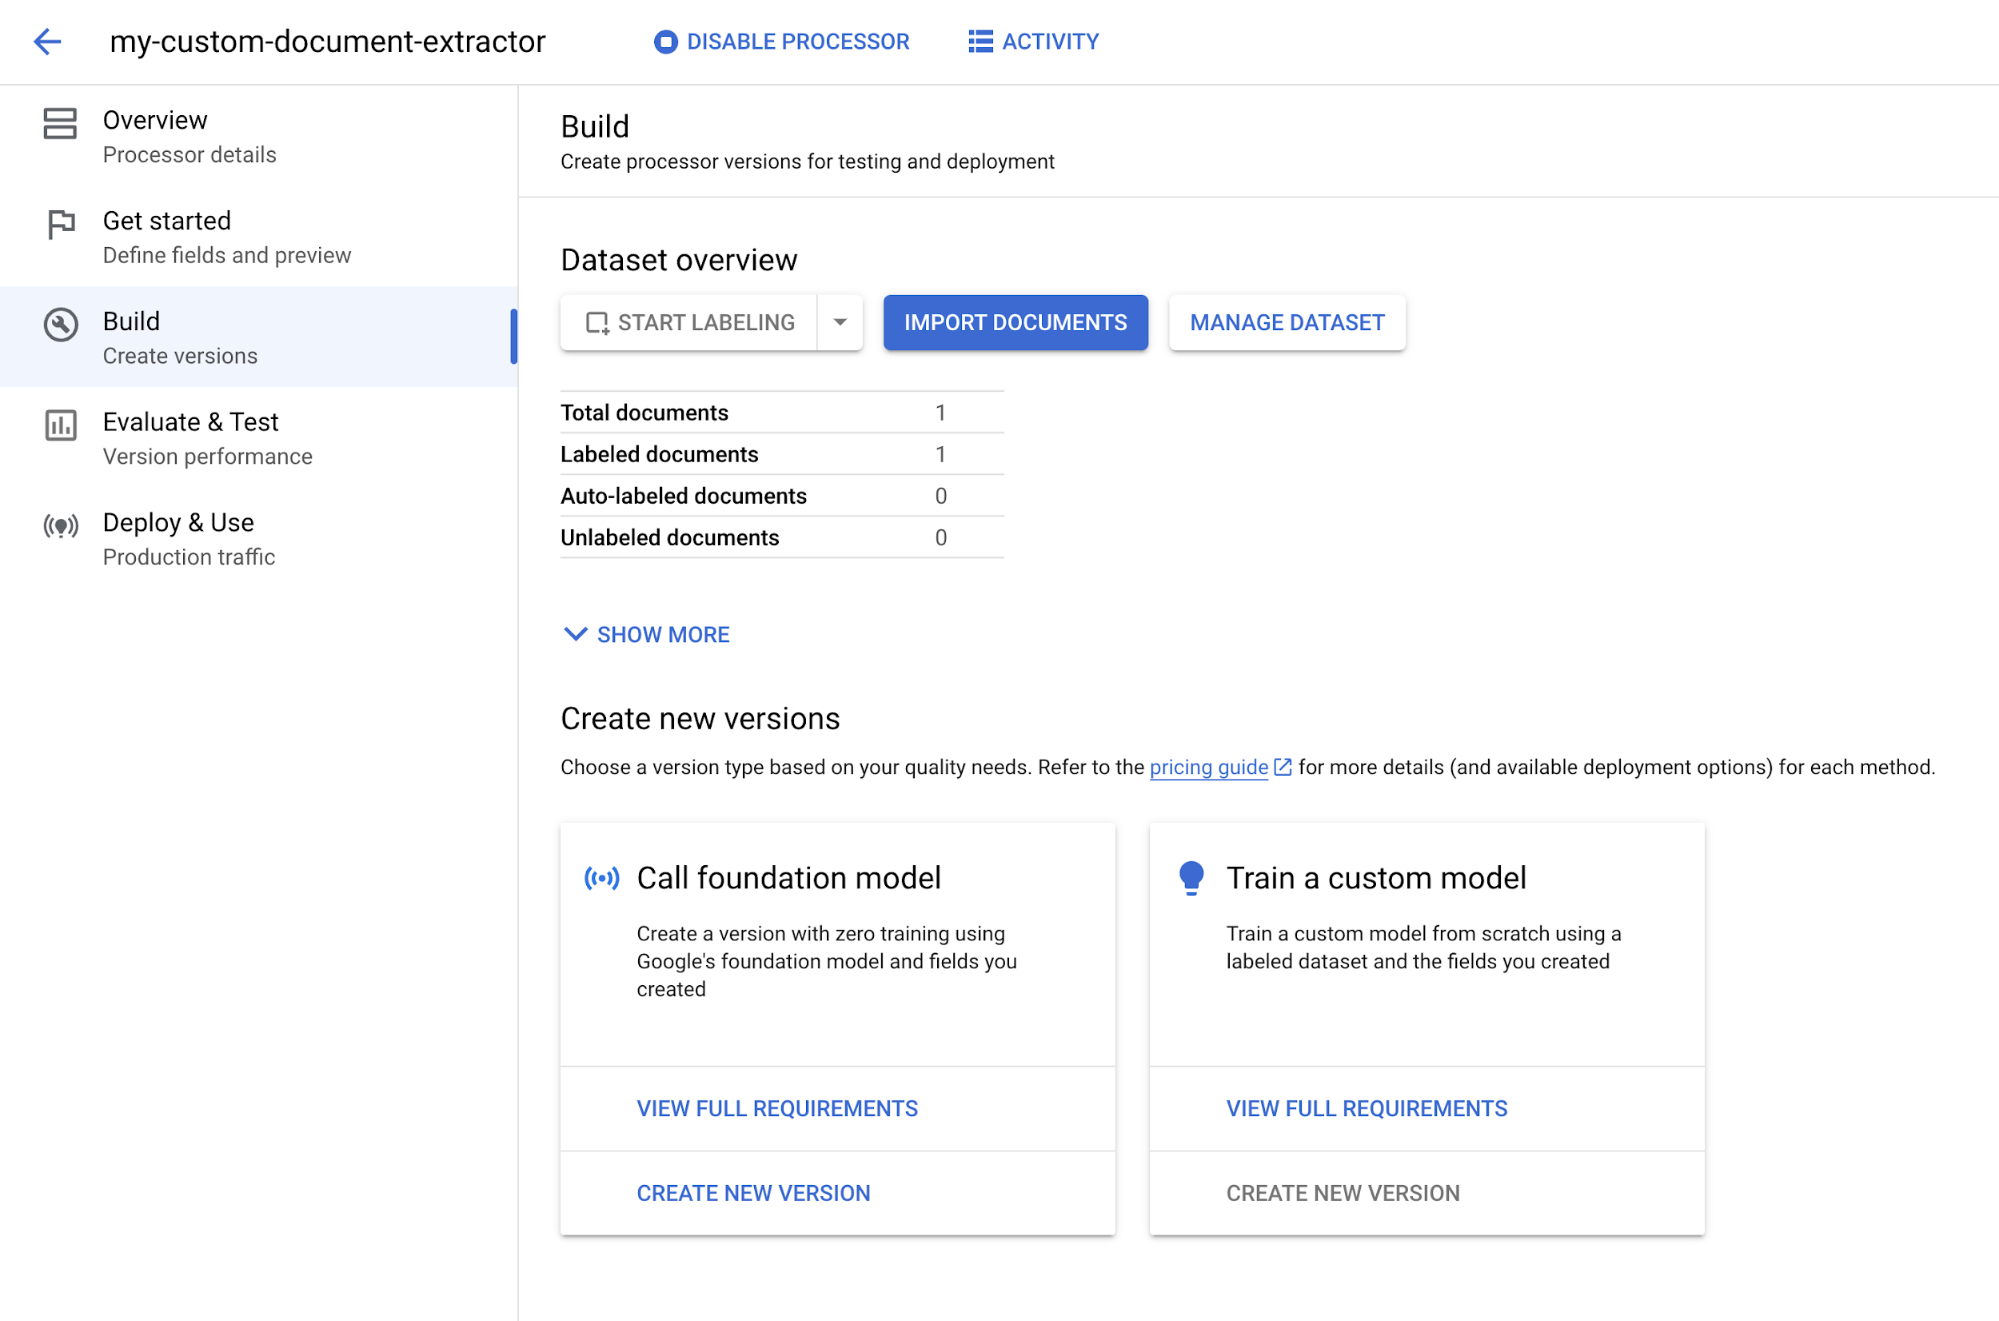Go to the Deploy & Use section
Screen dimensions: 1999x1321
[179, 538]
